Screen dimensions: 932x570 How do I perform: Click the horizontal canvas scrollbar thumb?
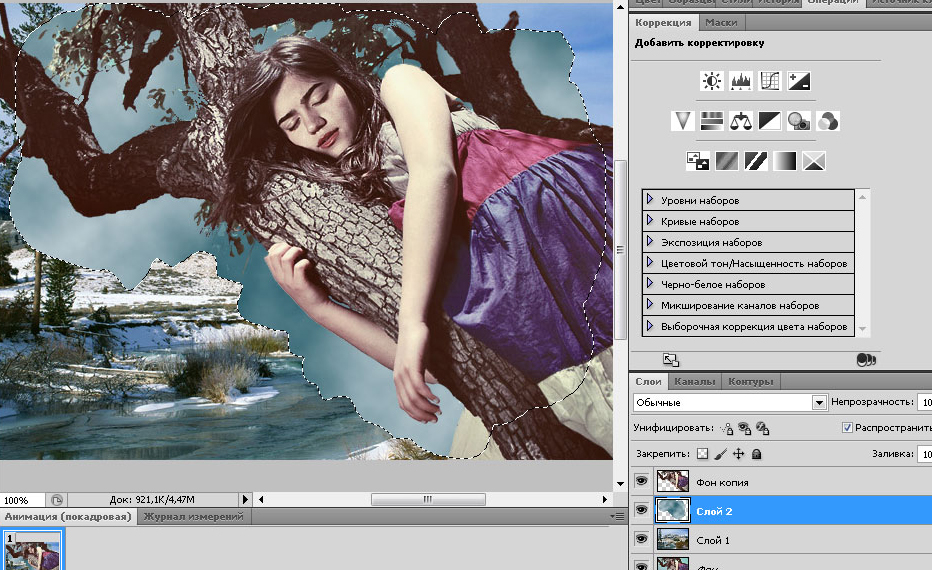click(428, 499)
